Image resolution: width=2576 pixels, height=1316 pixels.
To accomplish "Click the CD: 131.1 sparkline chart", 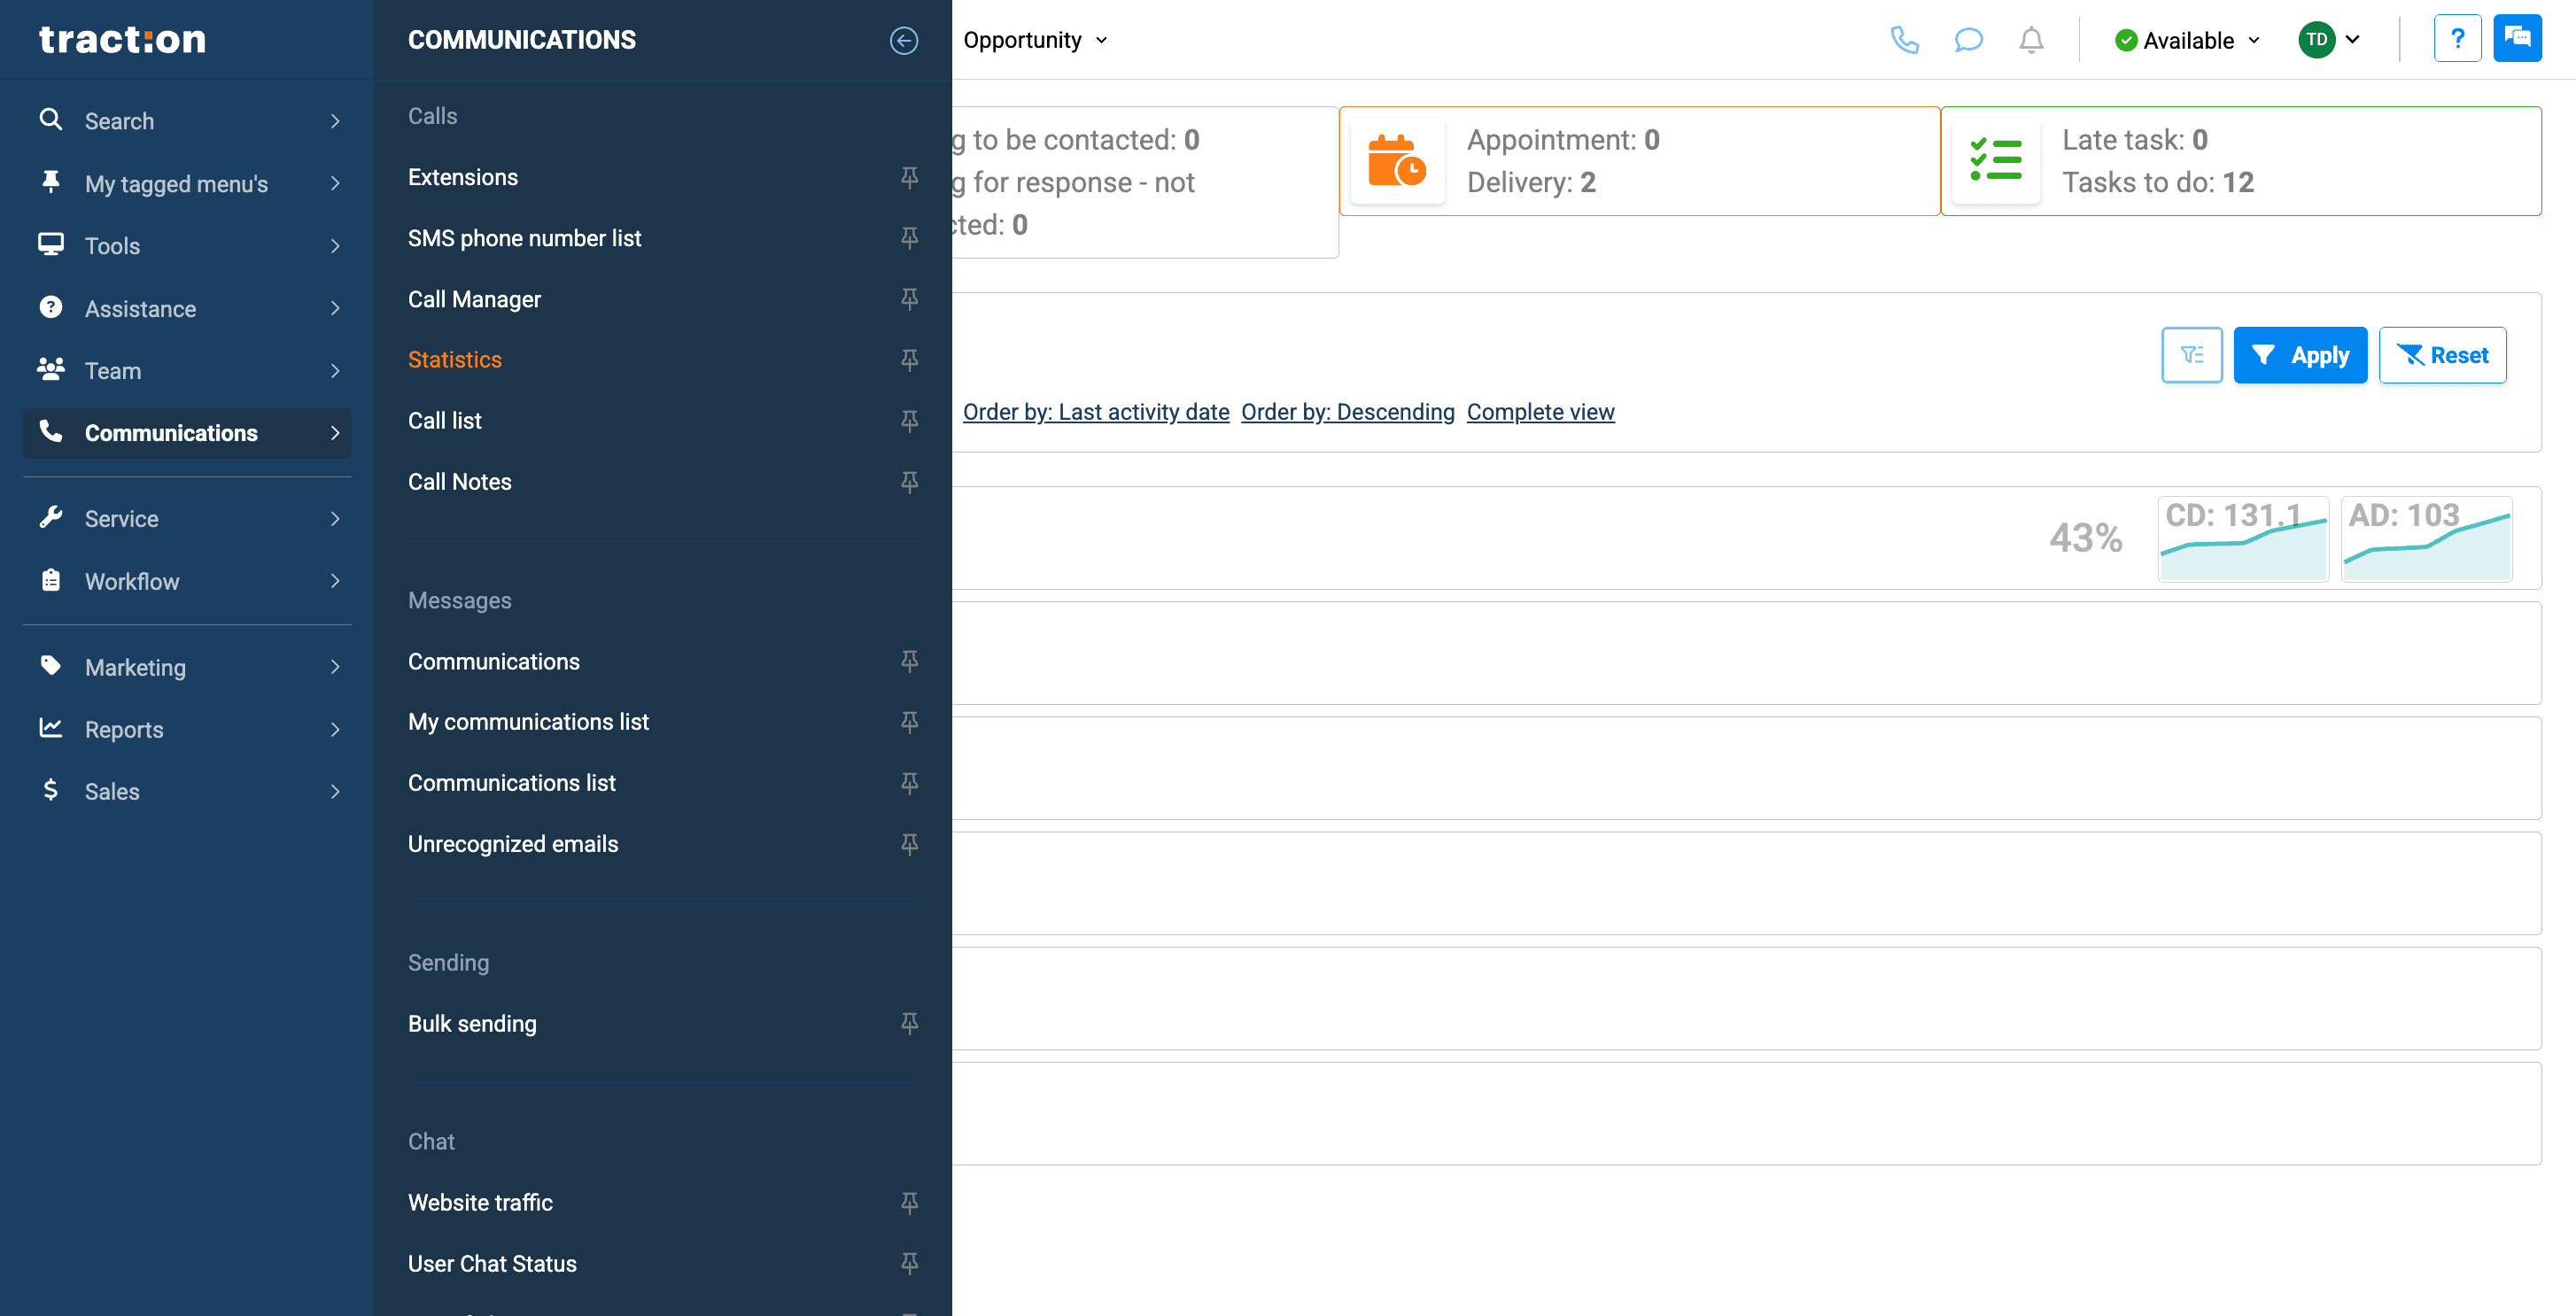I will coord(2243,539).
